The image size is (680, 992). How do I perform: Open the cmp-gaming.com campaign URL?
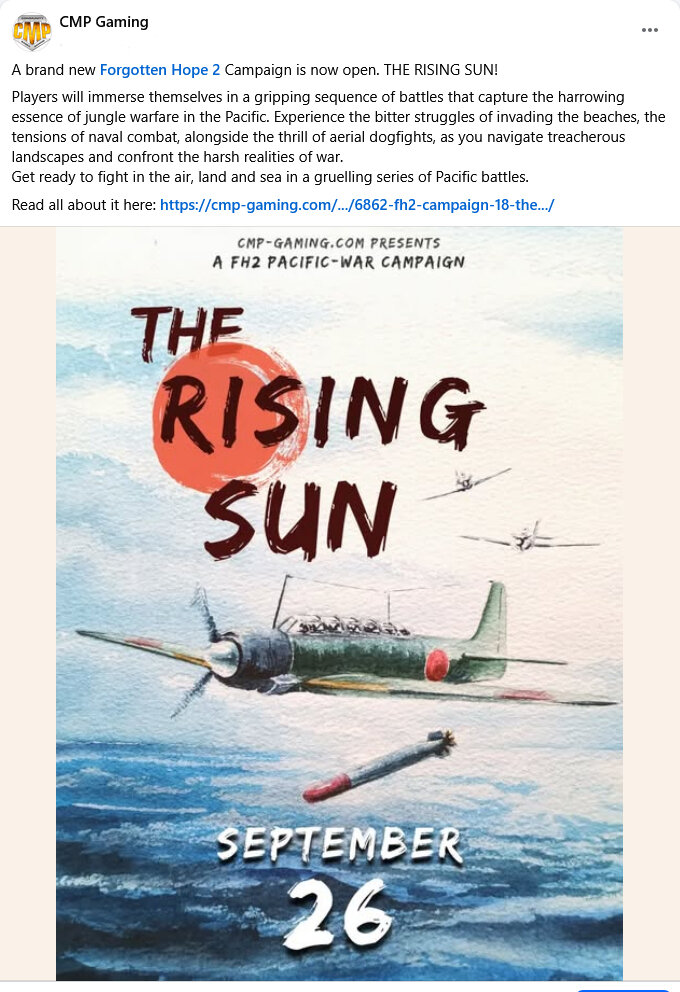pyautogui.click(x=357, y=205)
